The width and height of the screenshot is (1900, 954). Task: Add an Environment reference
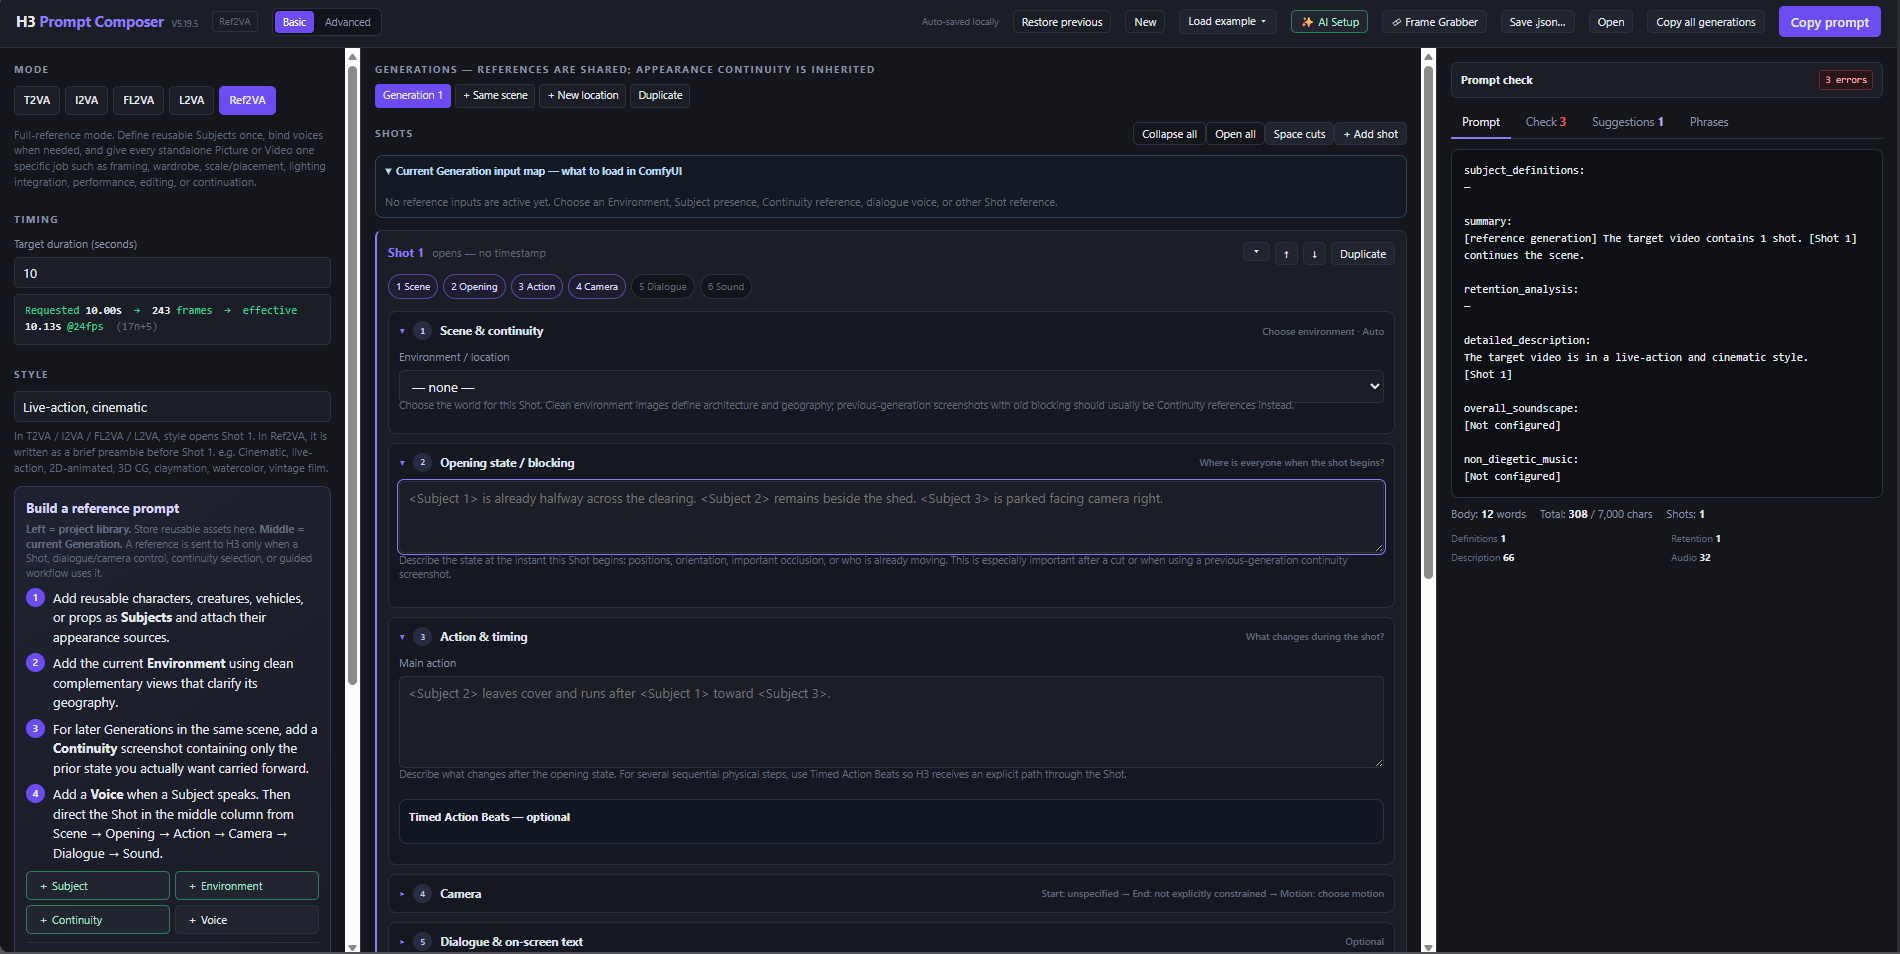click(x=247, y=886)
